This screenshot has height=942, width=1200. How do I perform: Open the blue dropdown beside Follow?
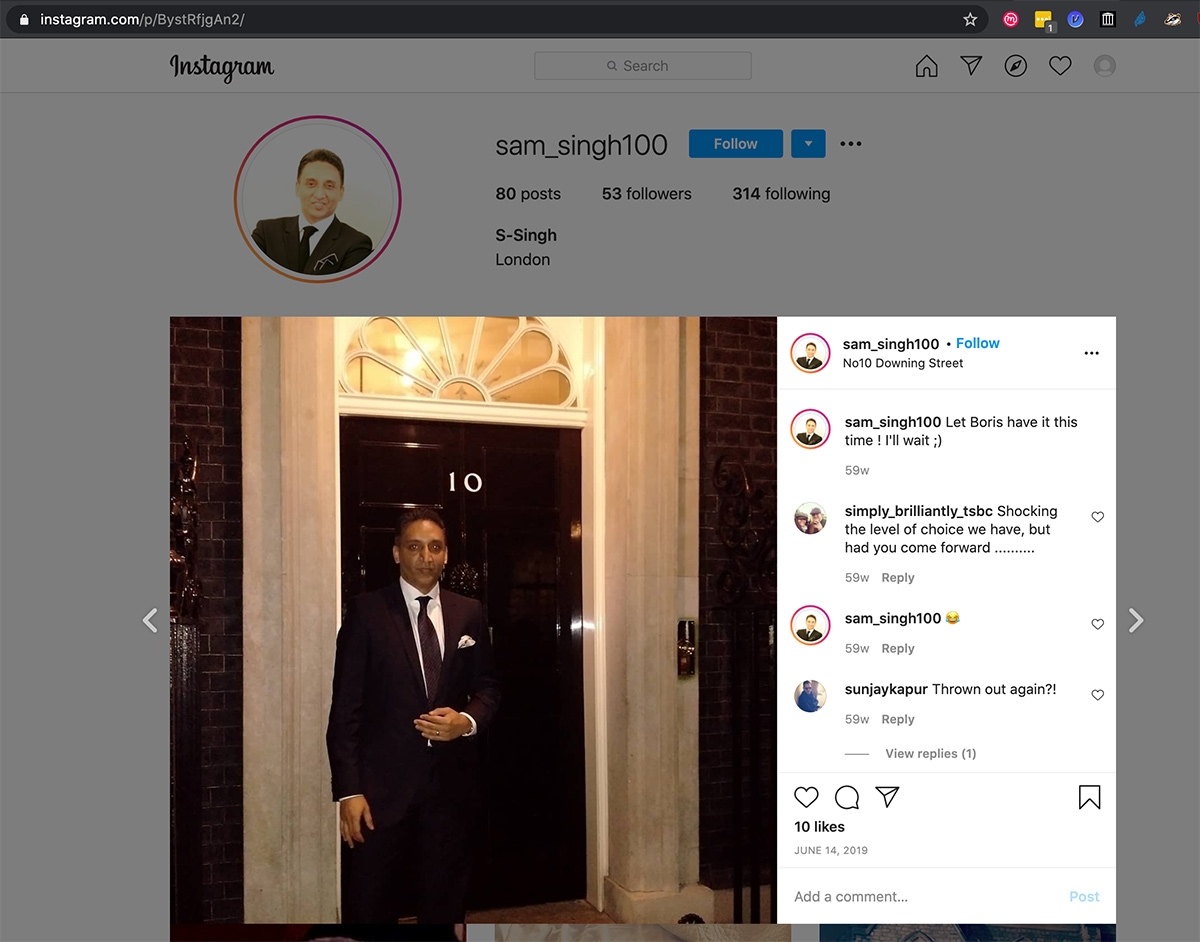(x=808, y=143)
